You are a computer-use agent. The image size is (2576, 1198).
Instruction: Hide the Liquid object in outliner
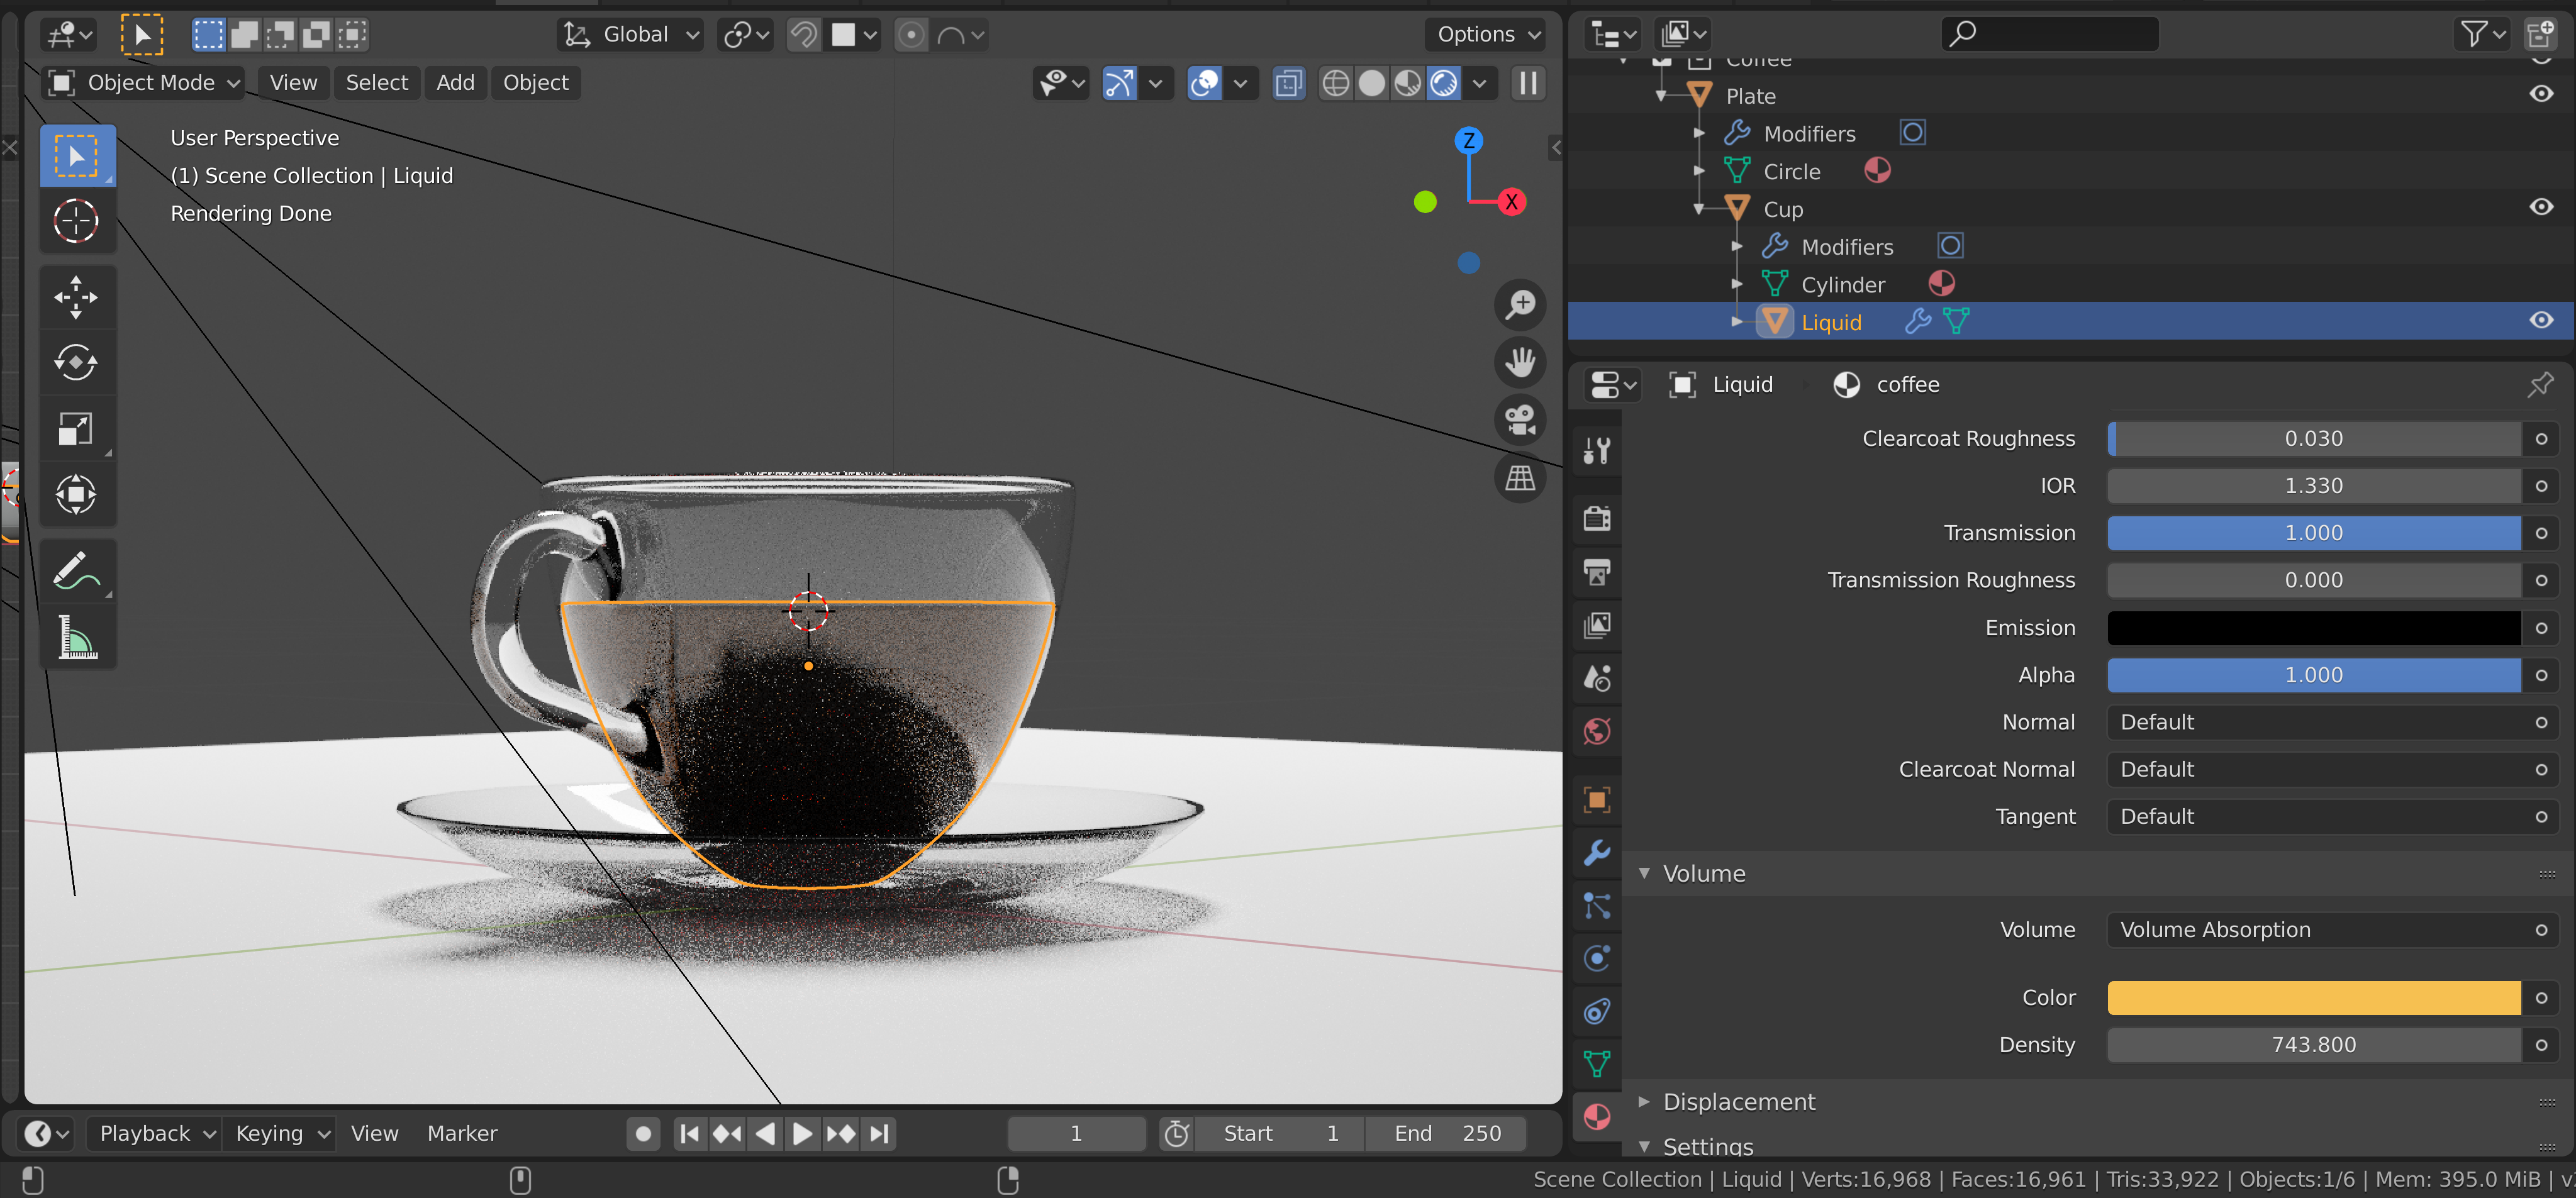(x=2541, y=320)
